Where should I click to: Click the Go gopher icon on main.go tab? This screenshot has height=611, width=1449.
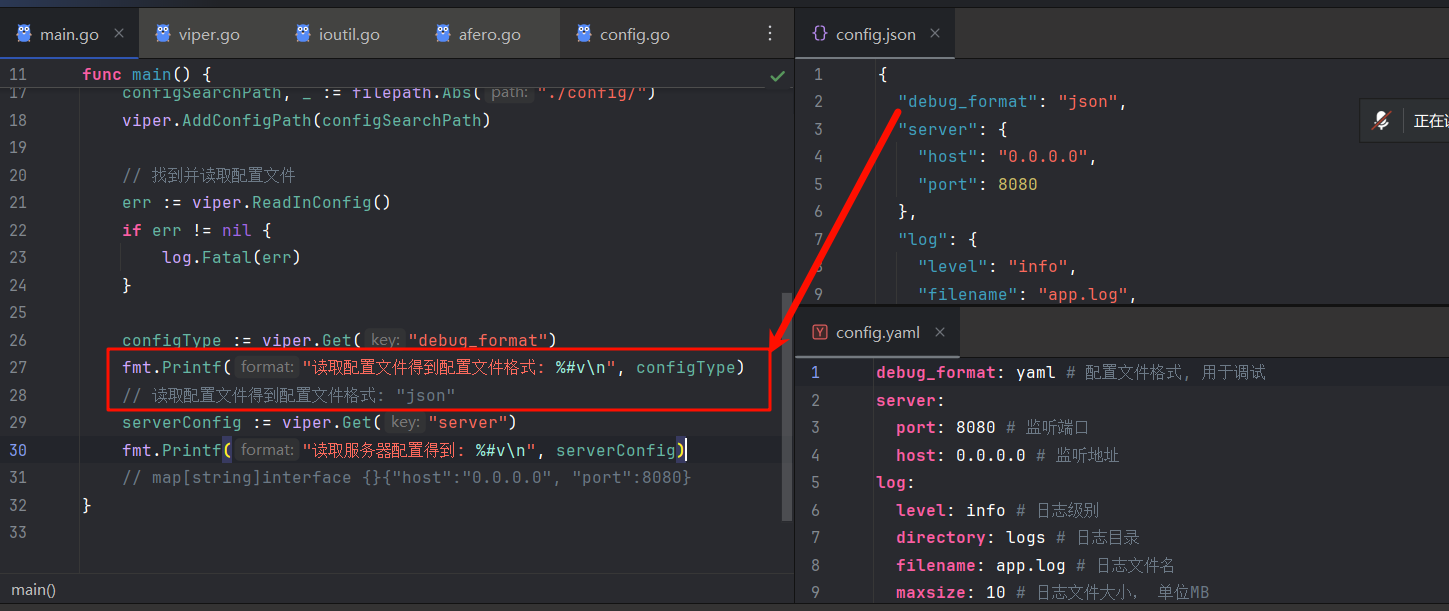24,34
